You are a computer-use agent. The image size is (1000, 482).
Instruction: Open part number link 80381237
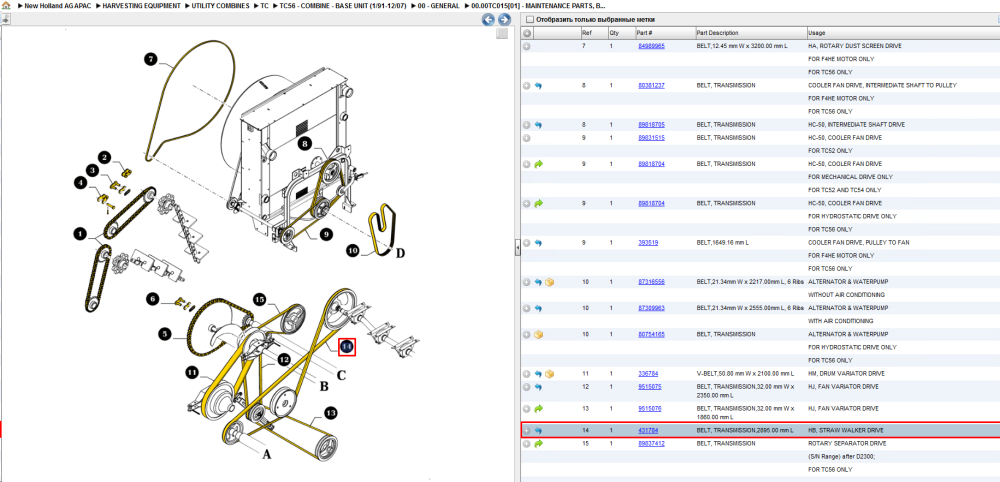tap(652, 85)
